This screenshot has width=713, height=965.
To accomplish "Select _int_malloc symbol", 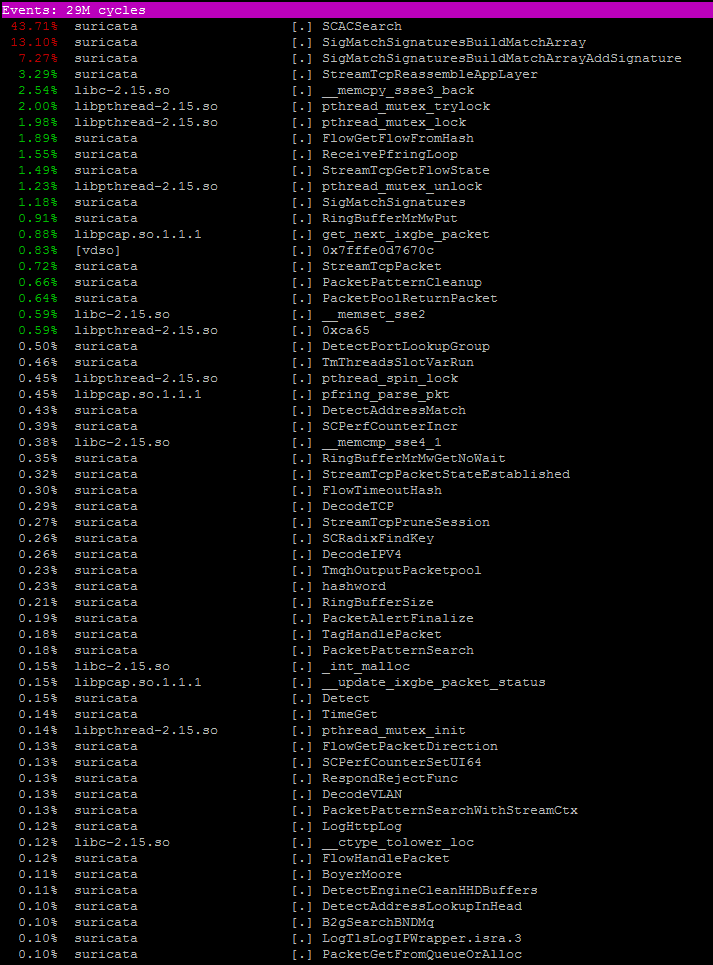I will pos(365,667).
